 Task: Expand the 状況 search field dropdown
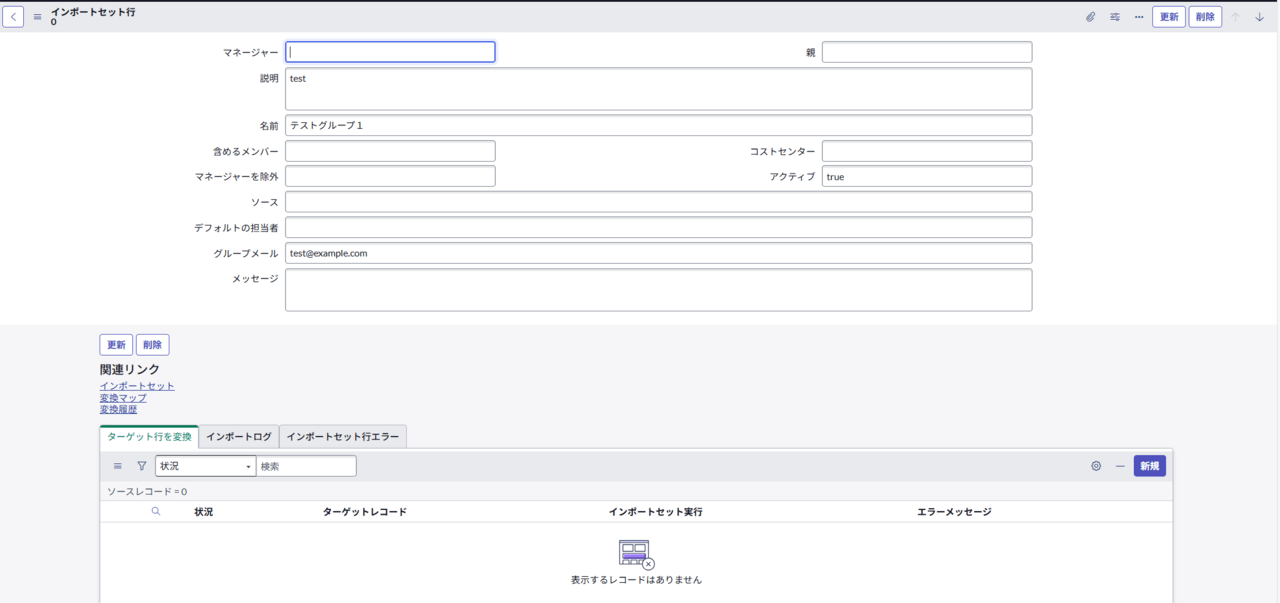[x=205, y=466]
